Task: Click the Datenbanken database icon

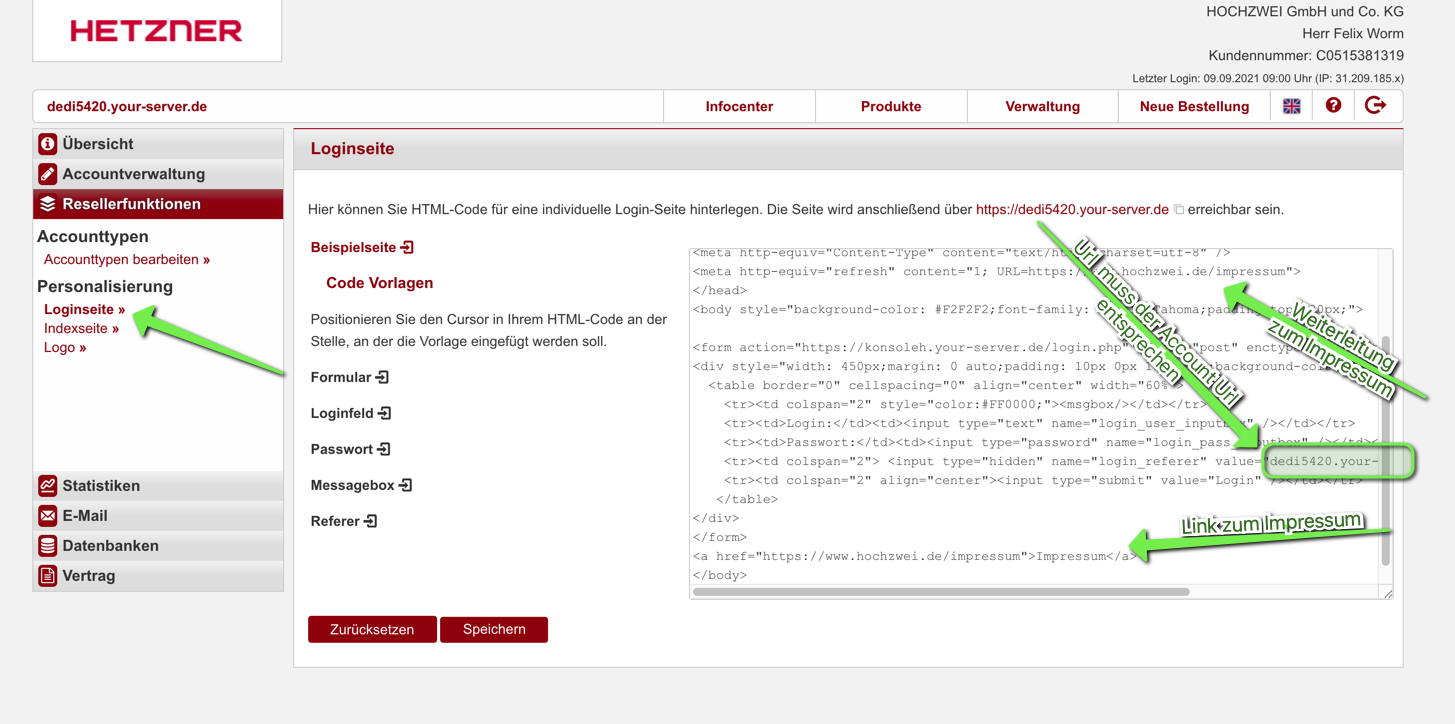Action: click(47, 546)
